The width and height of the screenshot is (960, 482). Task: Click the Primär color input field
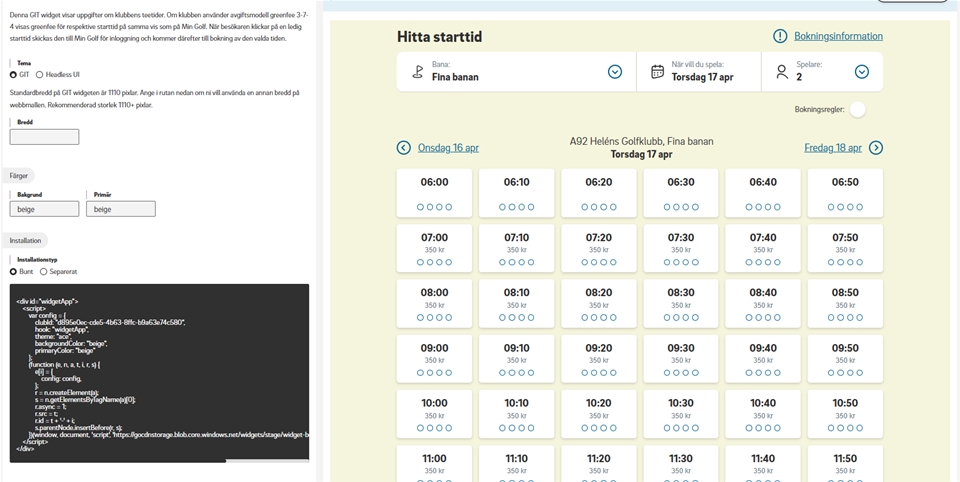[x=121, y=209]
